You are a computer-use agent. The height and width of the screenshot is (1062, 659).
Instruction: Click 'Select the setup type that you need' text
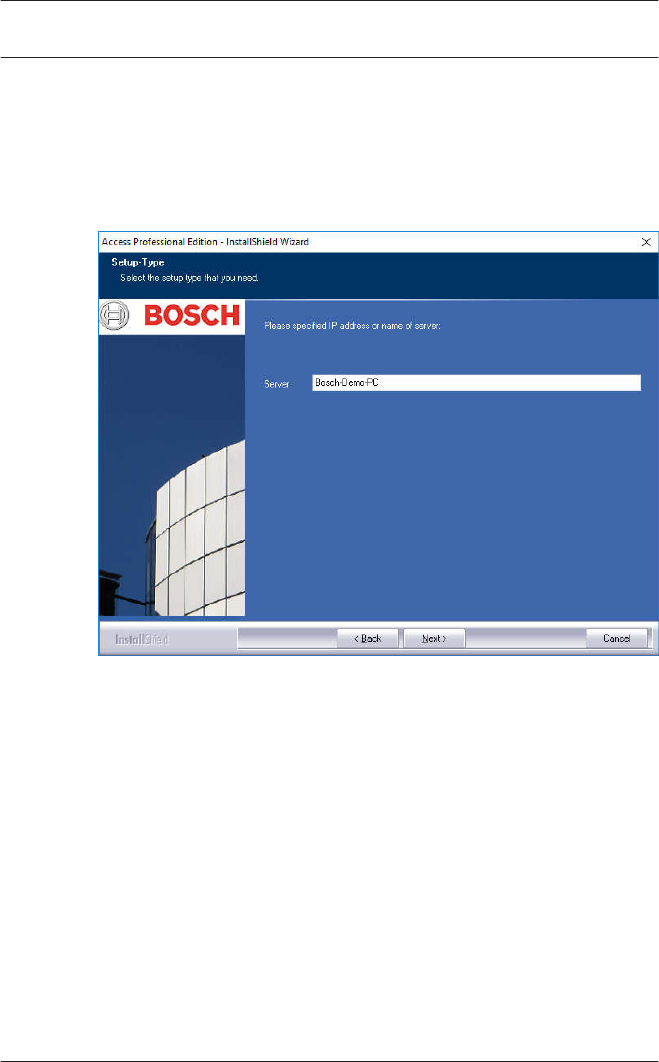189,278
